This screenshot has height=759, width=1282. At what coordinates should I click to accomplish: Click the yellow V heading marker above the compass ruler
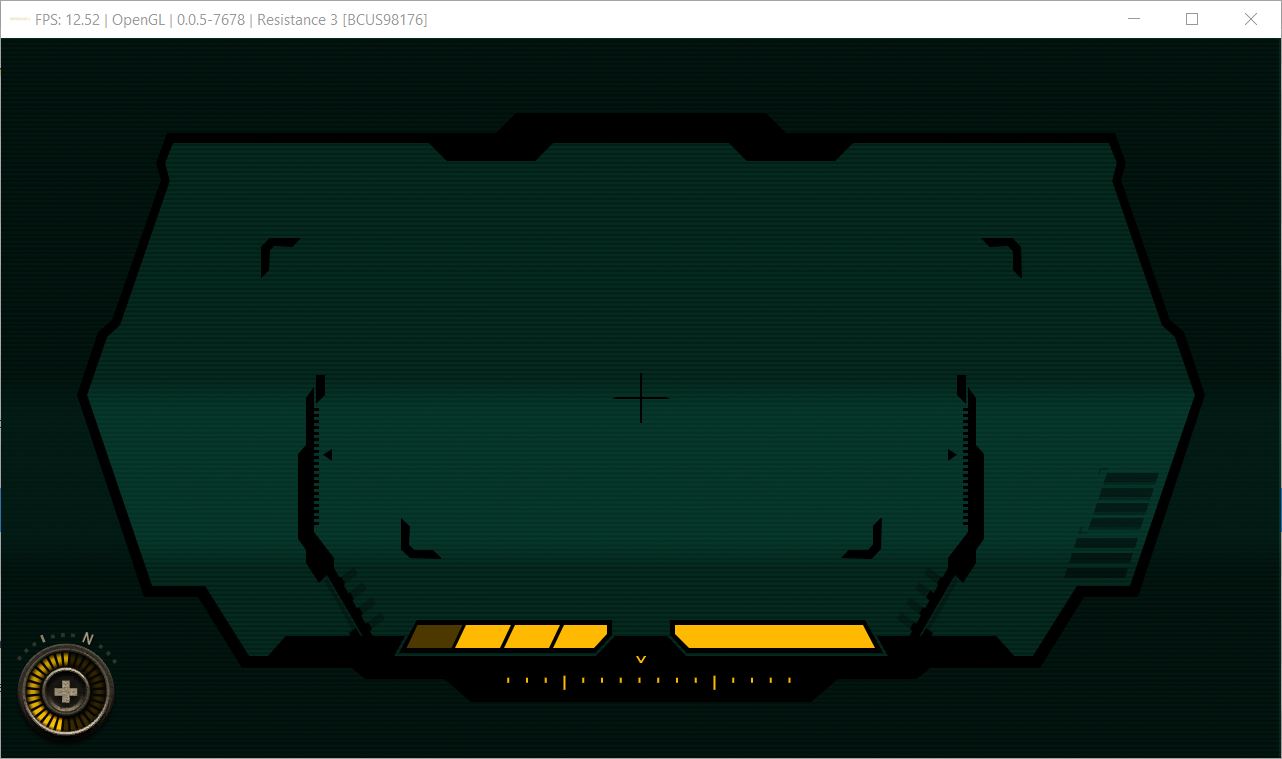[641, 660]
